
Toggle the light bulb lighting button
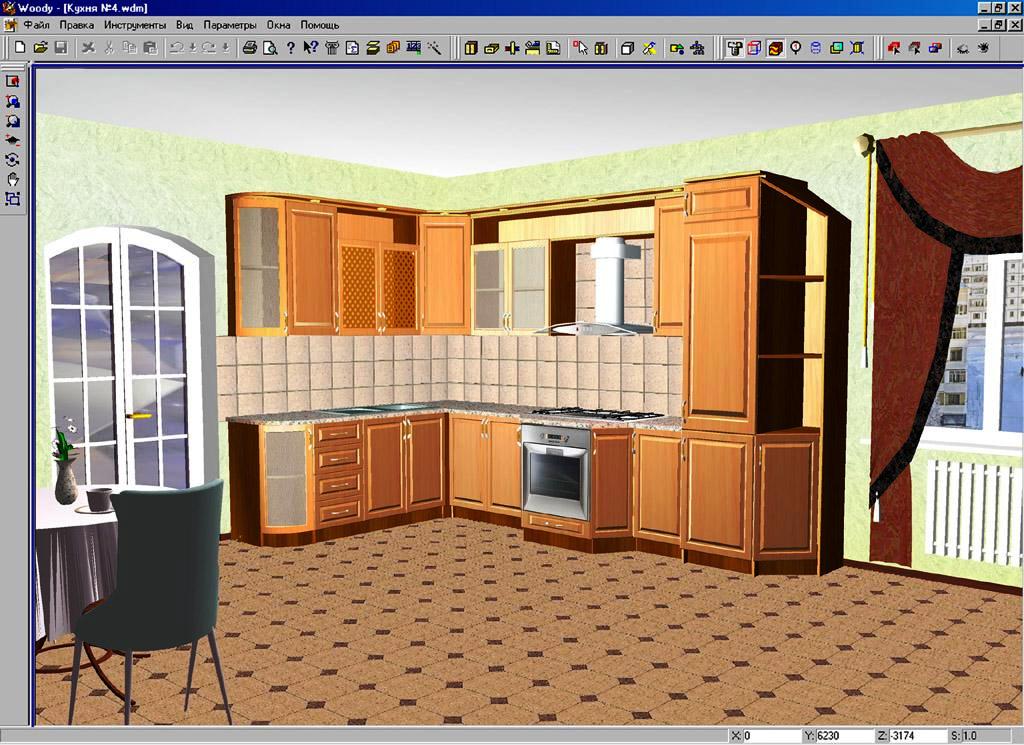click(796, 47)
